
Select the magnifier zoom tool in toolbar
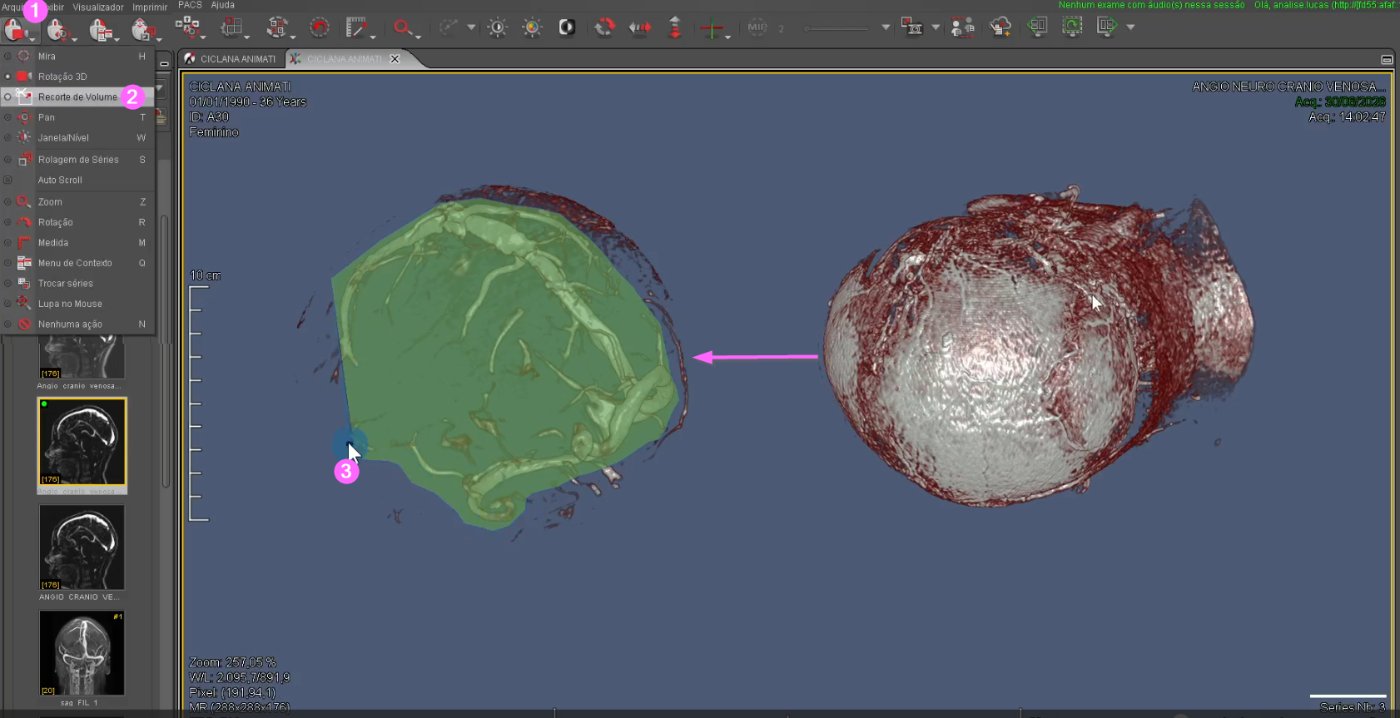401,27
